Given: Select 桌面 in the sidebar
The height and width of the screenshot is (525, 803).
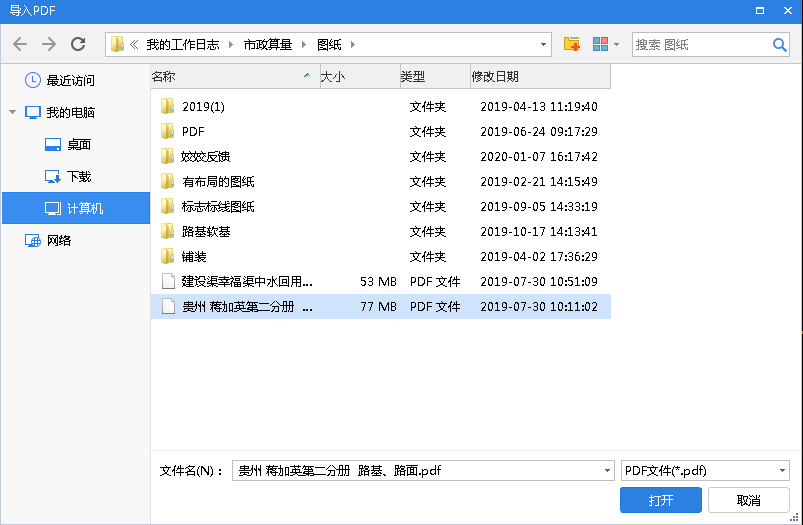Looking at the screenshot, I should pos(78,144).
